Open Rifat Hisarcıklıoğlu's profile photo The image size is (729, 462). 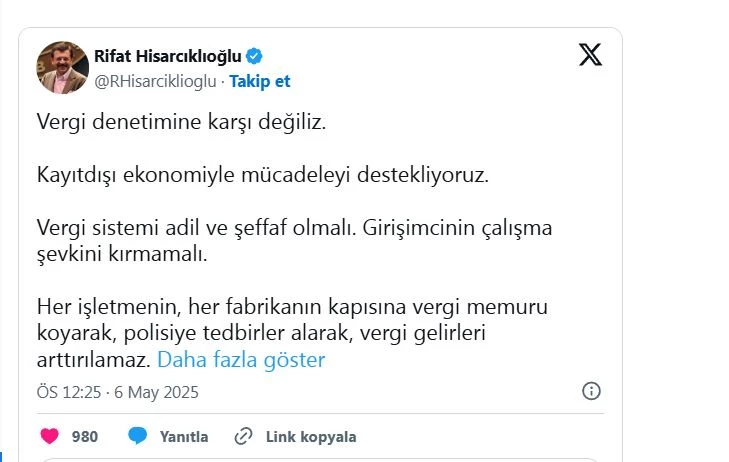(x=63, y=68)
